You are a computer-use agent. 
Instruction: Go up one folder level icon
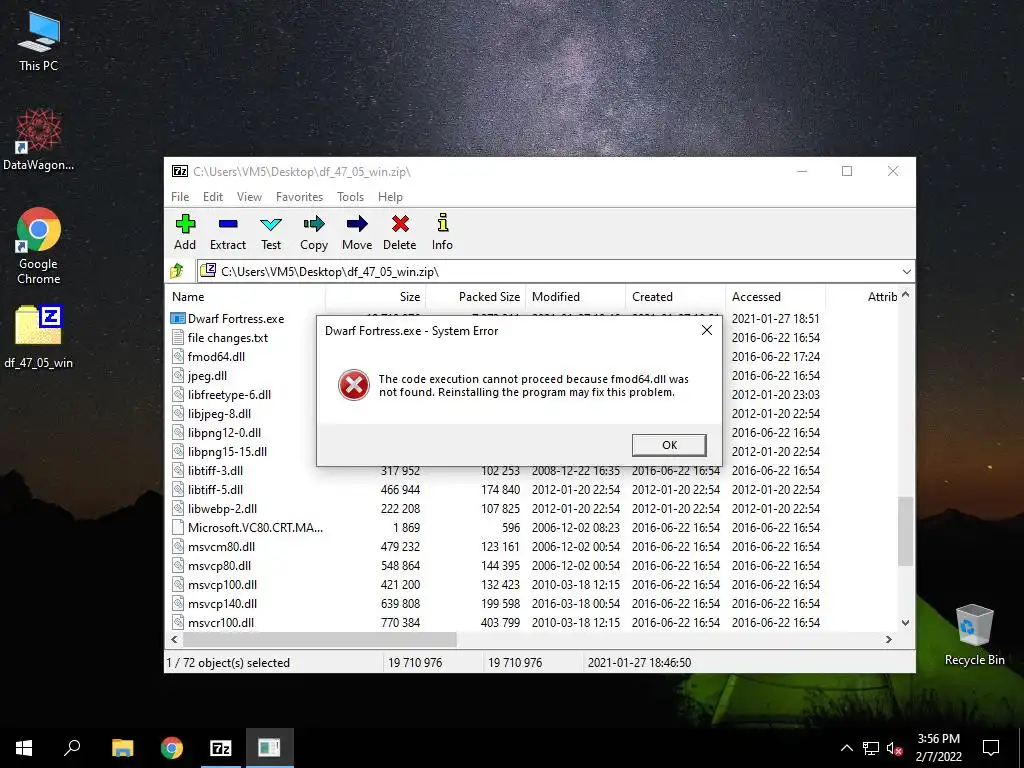(177, 271)
